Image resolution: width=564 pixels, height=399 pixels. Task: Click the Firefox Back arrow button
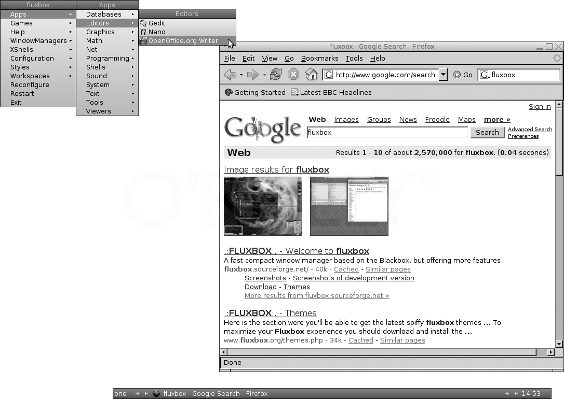[x=230, y=75]
